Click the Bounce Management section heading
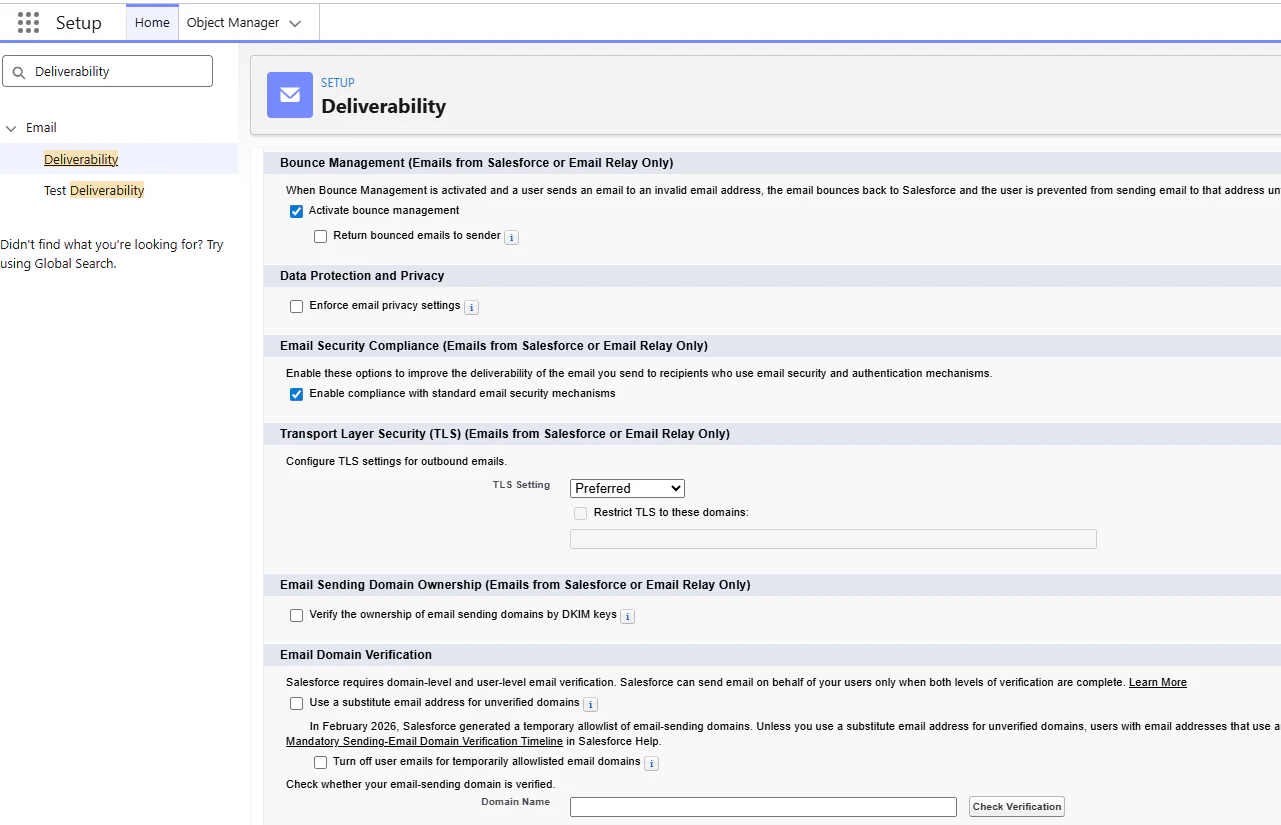The width and height of the screenshot is (1281, 825). (x=477, y=163)
